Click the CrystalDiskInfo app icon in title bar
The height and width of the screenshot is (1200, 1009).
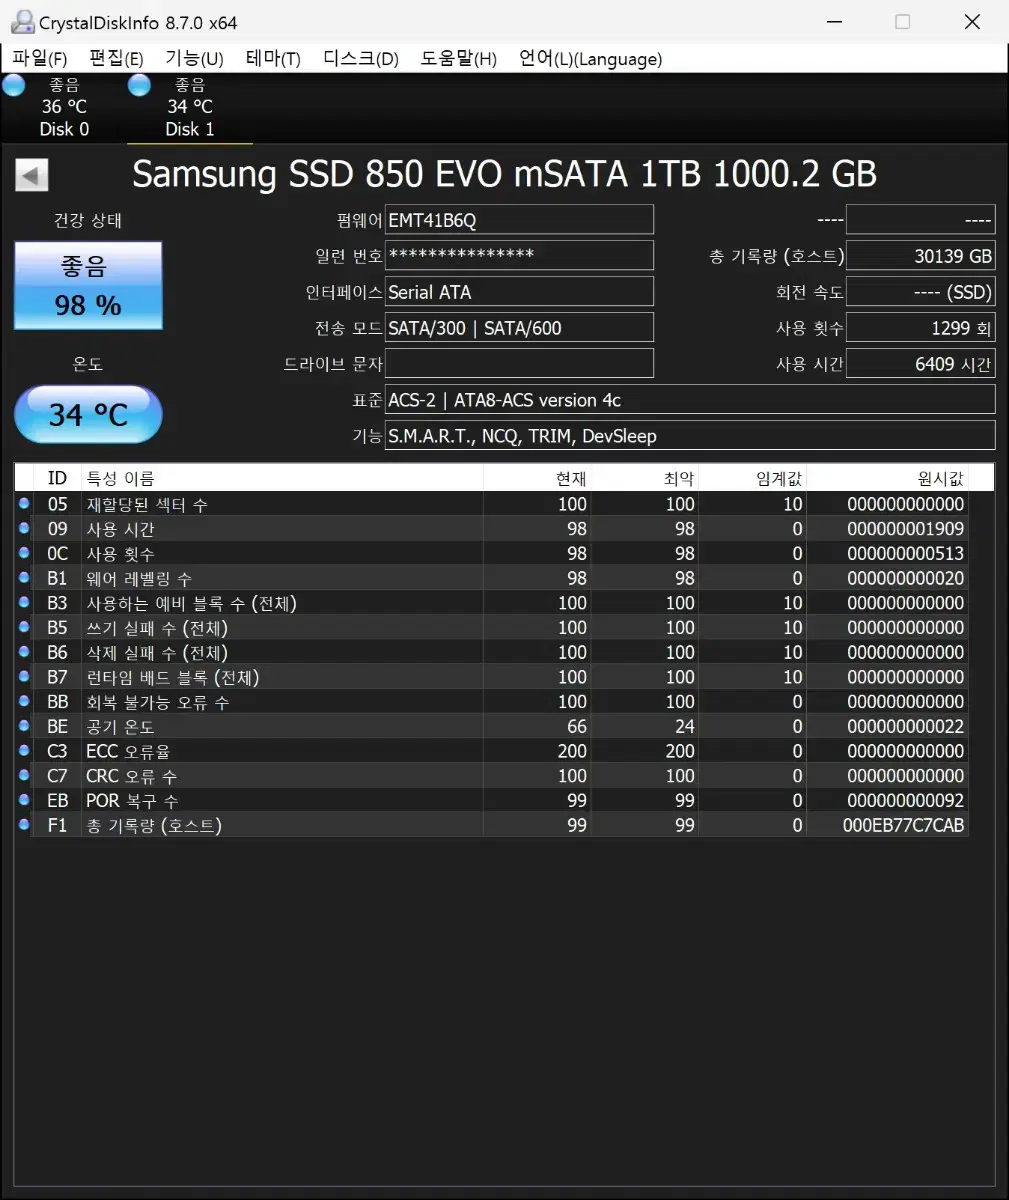coord(22,22)
